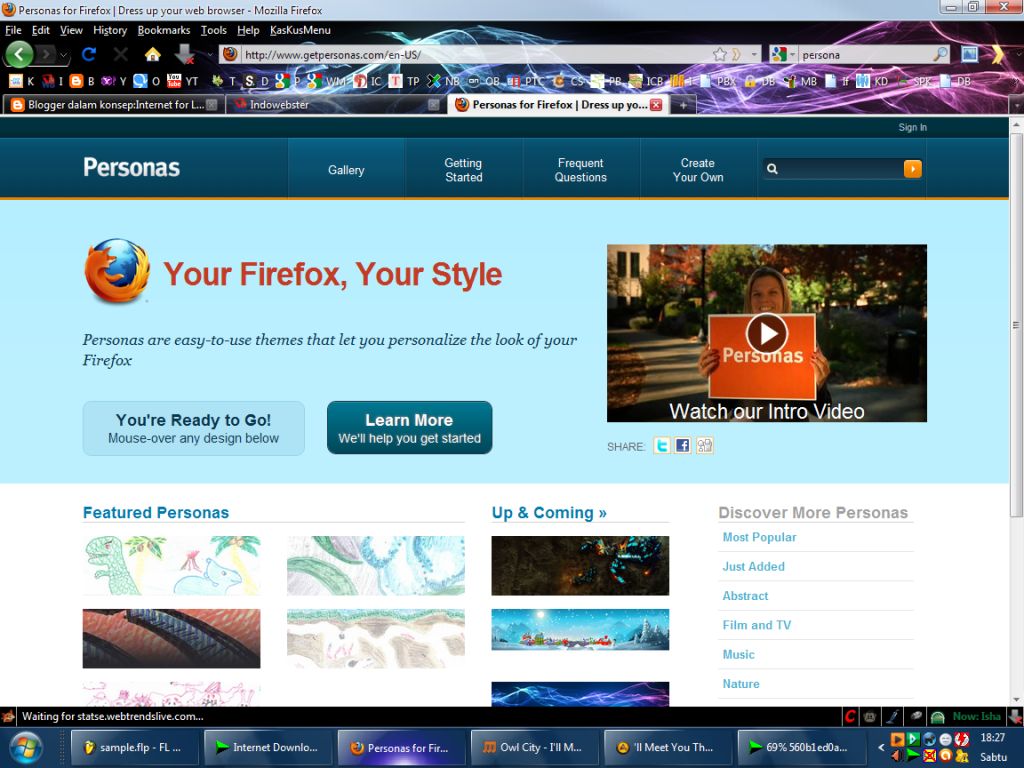Open the Downloads arrow toolbar icon
The image size is (1024, 768).
(185, 54)
